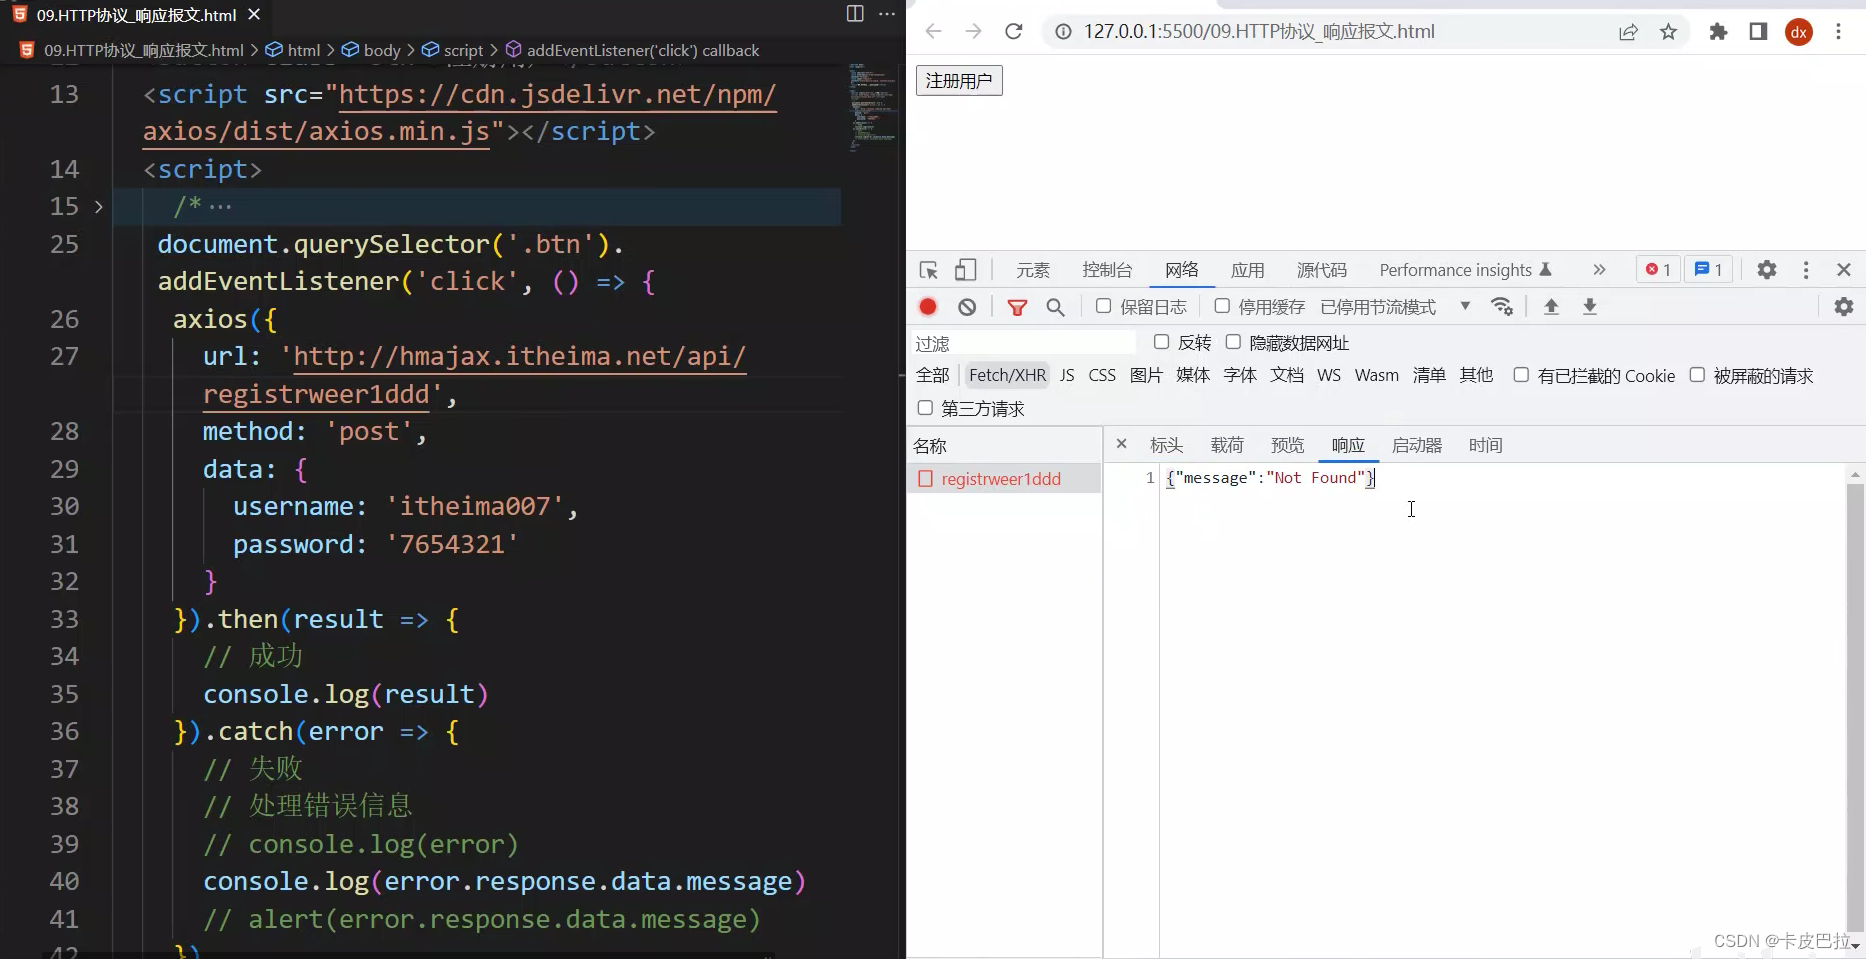Image resolution: width=1866 pixels, height=959 pixels.
Task: Open DevTools customize three-dot menu
Action: (1805, 270)
